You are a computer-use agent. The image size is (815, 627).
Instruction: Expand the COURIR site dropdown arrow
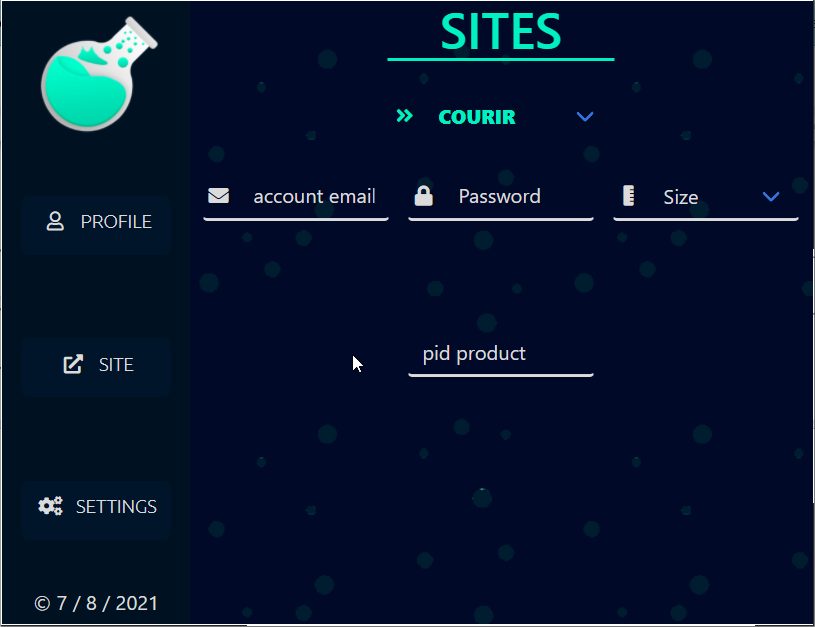pyautogui.click(x=585, y=116)
